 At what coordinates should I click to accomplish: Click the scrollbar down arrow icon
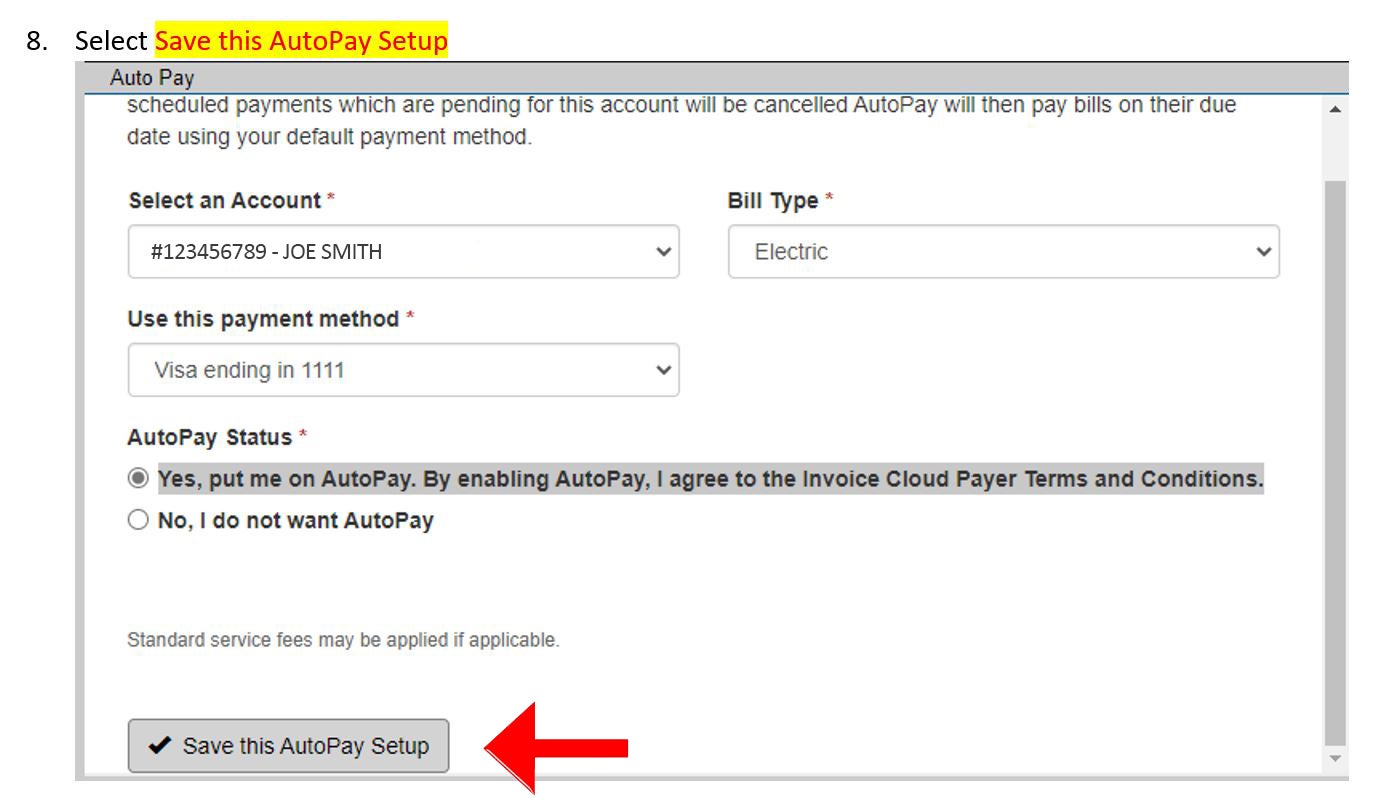(1334, 757)
